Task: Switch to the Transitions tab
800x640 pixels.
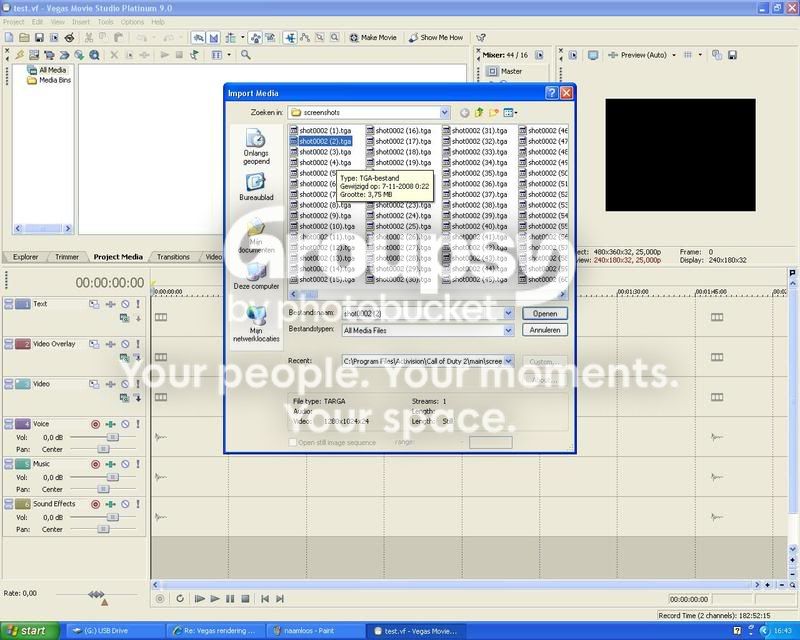Action: coord(173,257)
